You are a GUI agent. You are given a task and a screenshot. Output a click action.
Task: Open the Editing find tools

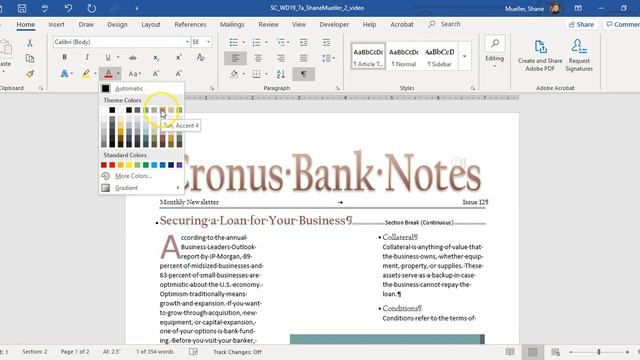pyautogui.click(x=495, y=52)
